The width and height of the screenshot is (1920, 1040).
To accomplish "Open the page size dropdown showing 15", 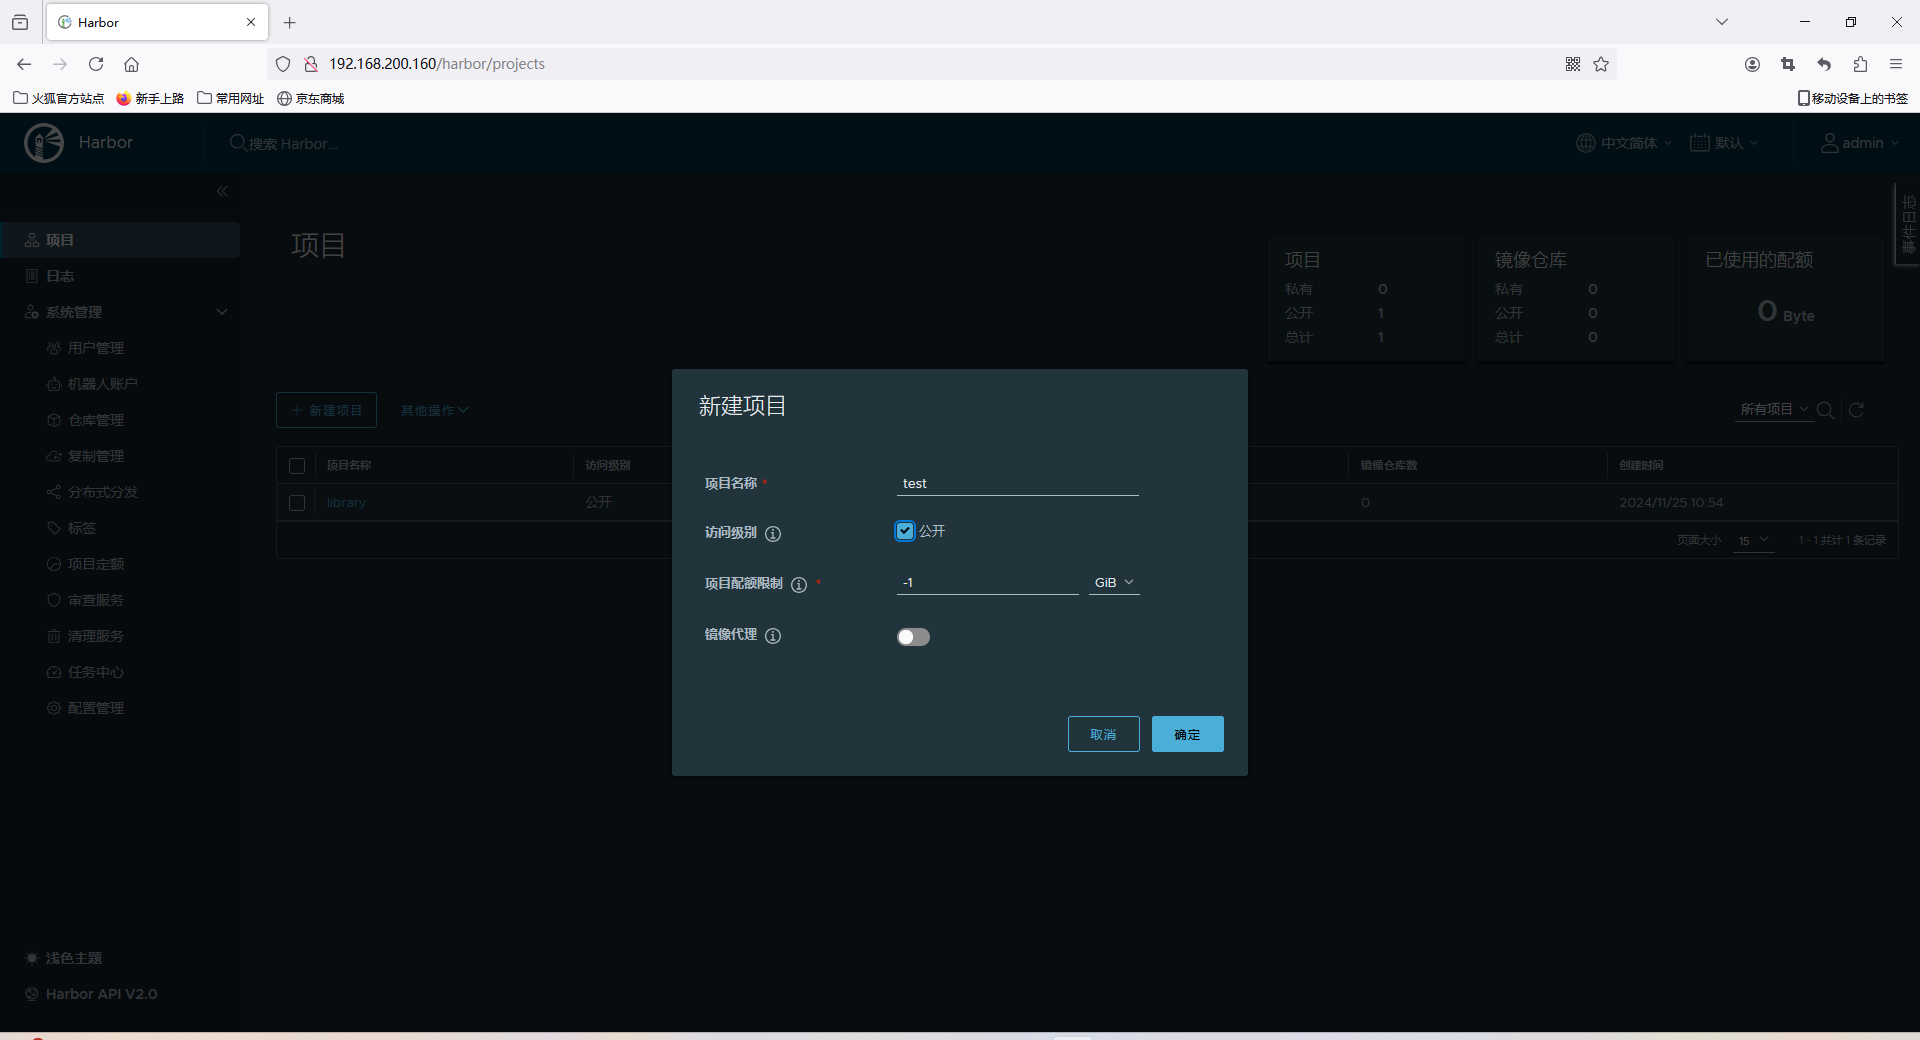I will pos(1753,540).
